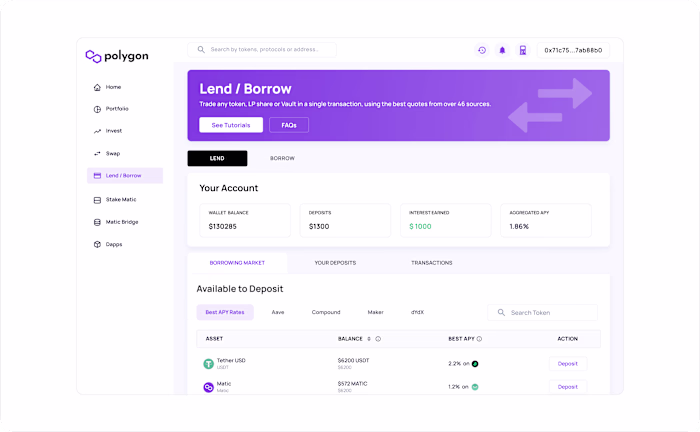This screenshot has width=700, height=432.
Task: Click the Lend / Borrow card icon
Action: point(97,176)
